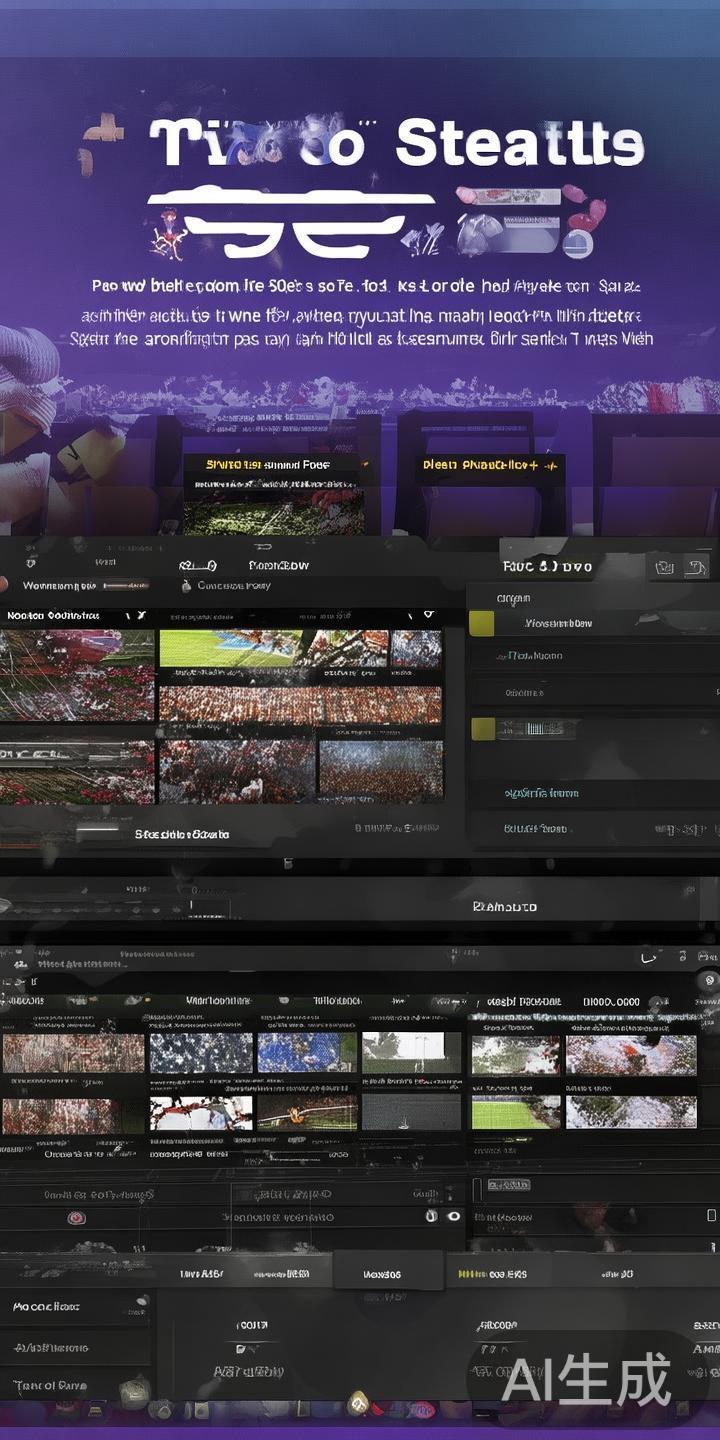Toggle the second yellow square in the right panel

click(x=482, y=728)
